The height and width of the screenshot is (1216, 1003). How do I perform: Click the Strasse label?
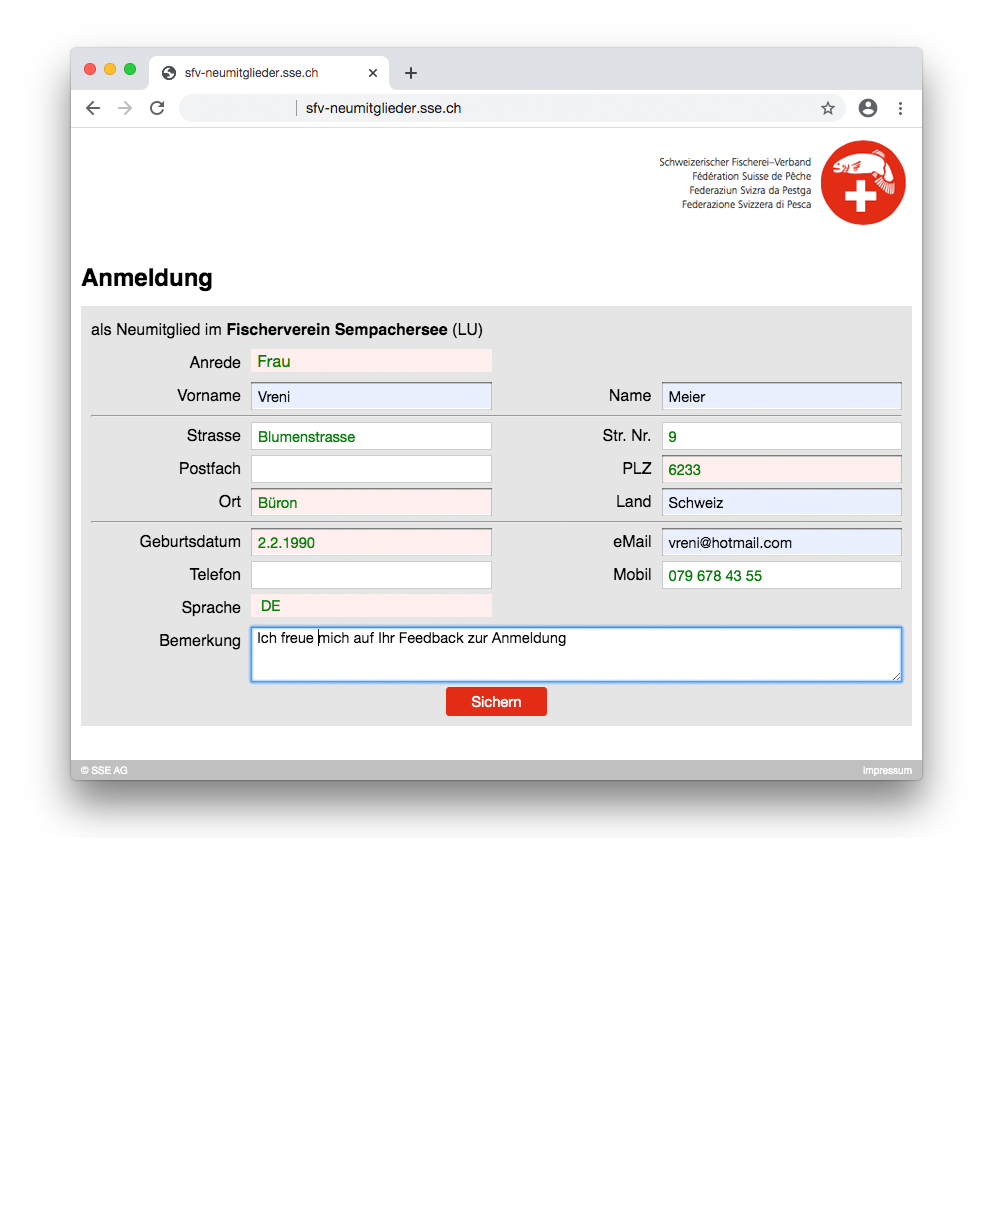(214, 436)
